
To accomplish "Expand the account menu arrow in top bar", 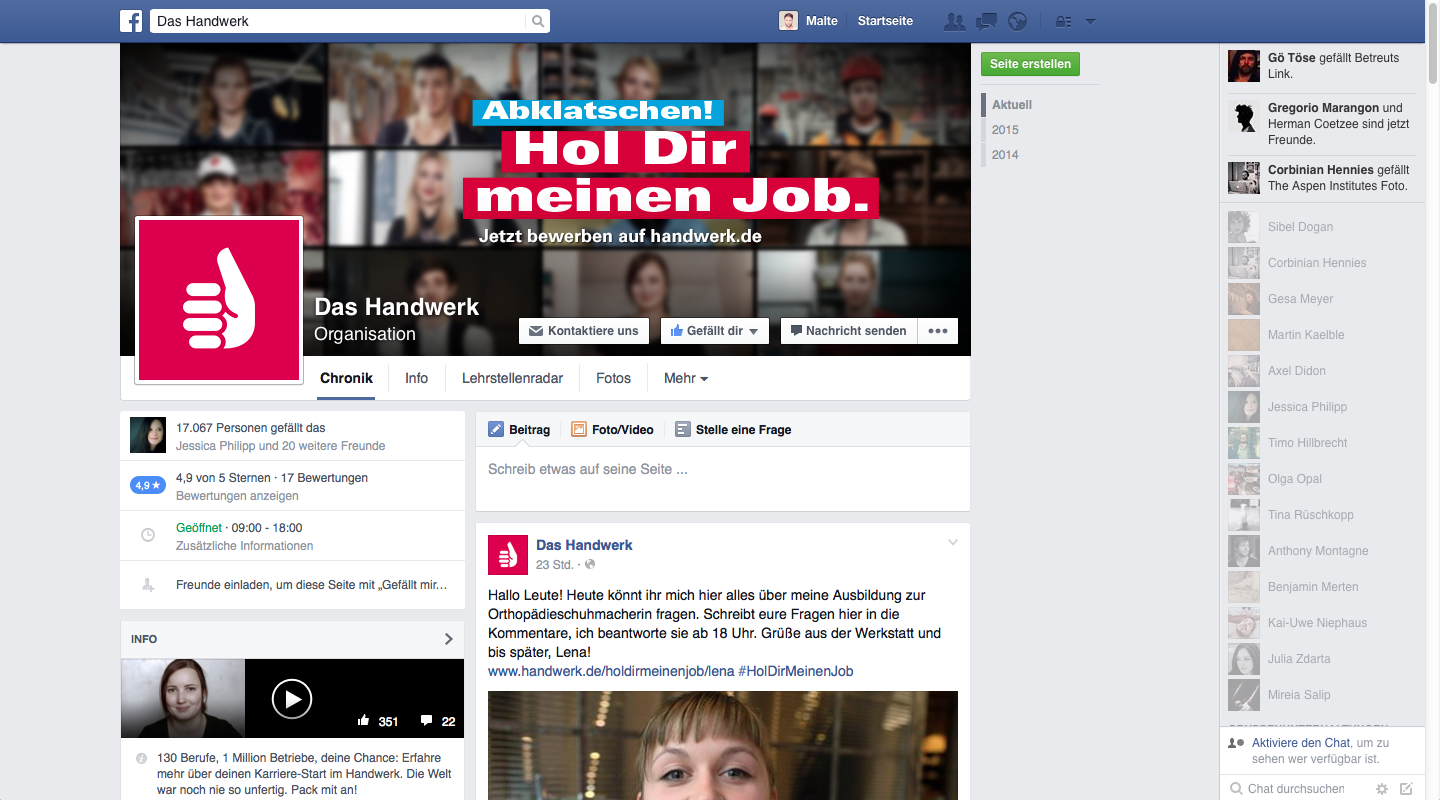I will click(x=1090, y=21).
